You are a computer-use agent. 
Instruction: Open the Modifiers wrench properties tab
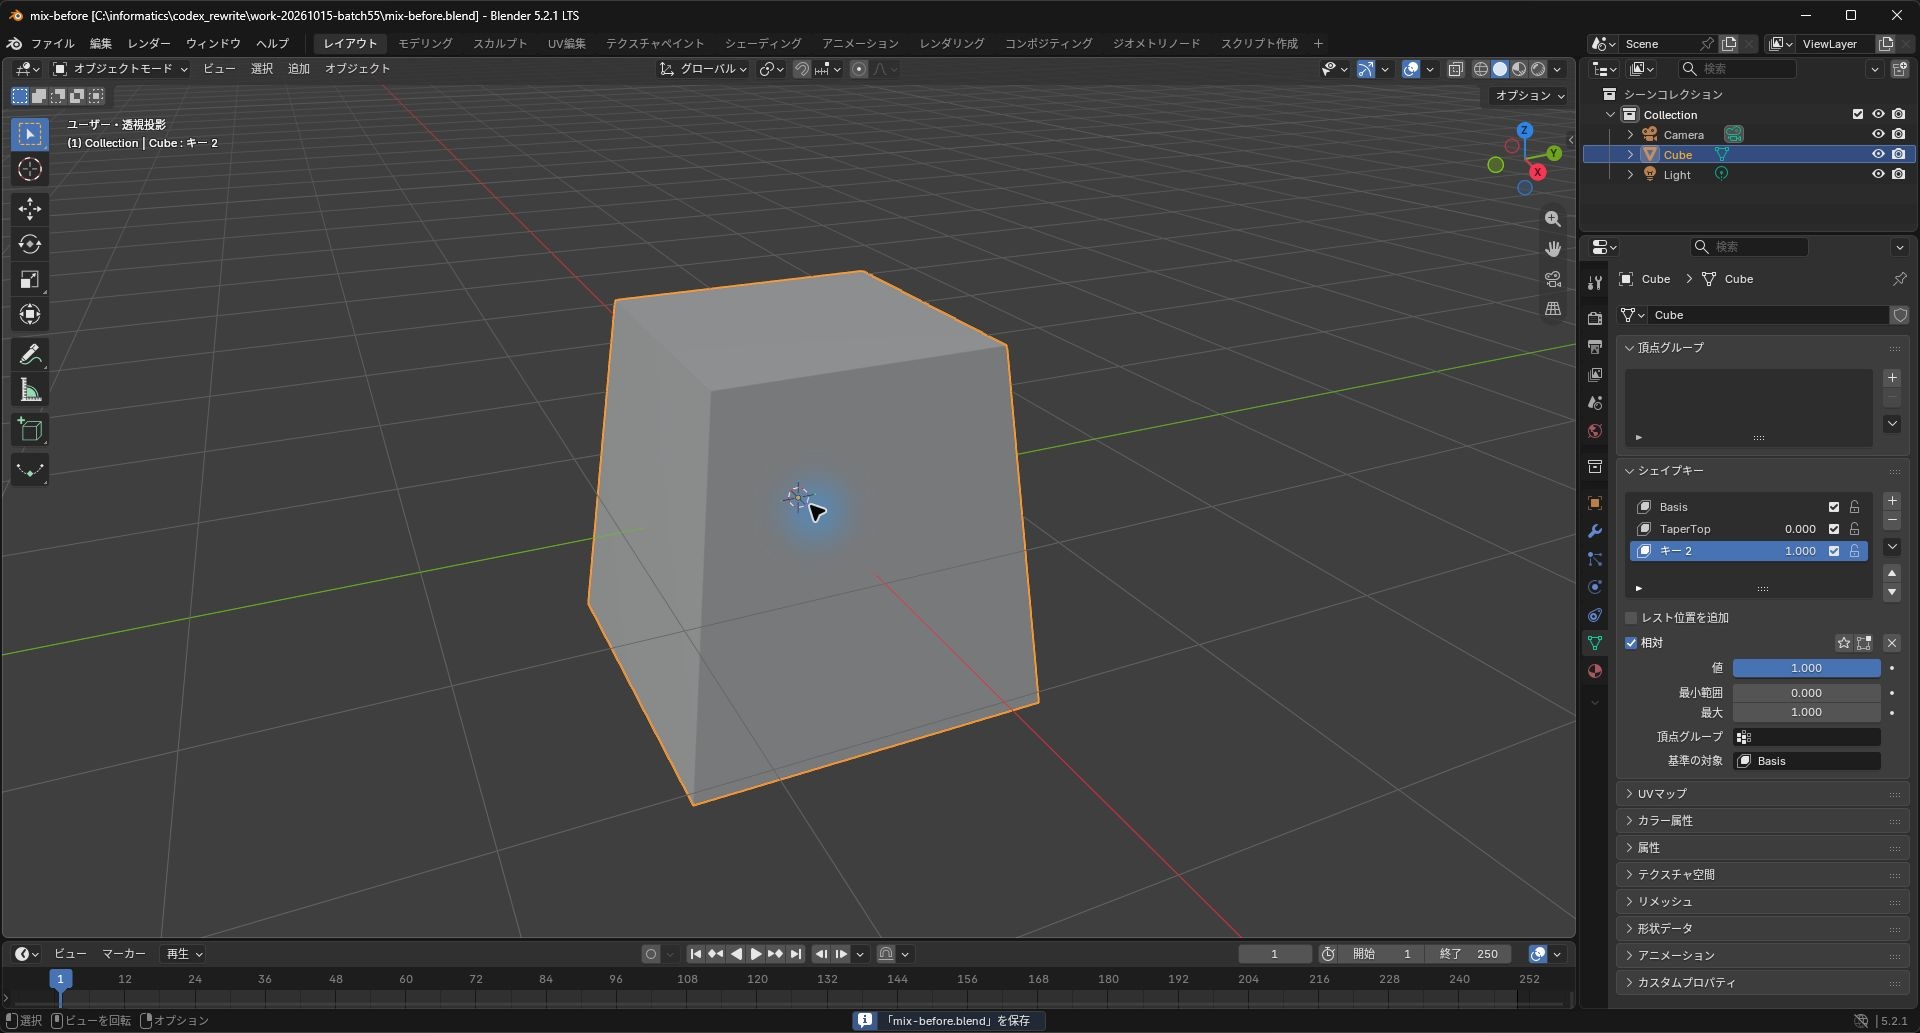(x=1595, y=531)
